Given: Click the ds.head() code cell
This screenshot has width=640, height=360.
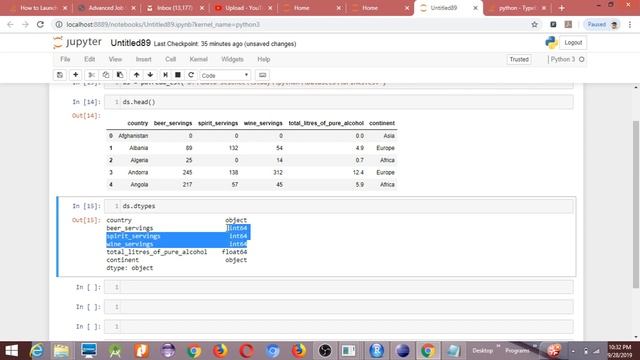Looking at the screenshot, I should [339, 102].
